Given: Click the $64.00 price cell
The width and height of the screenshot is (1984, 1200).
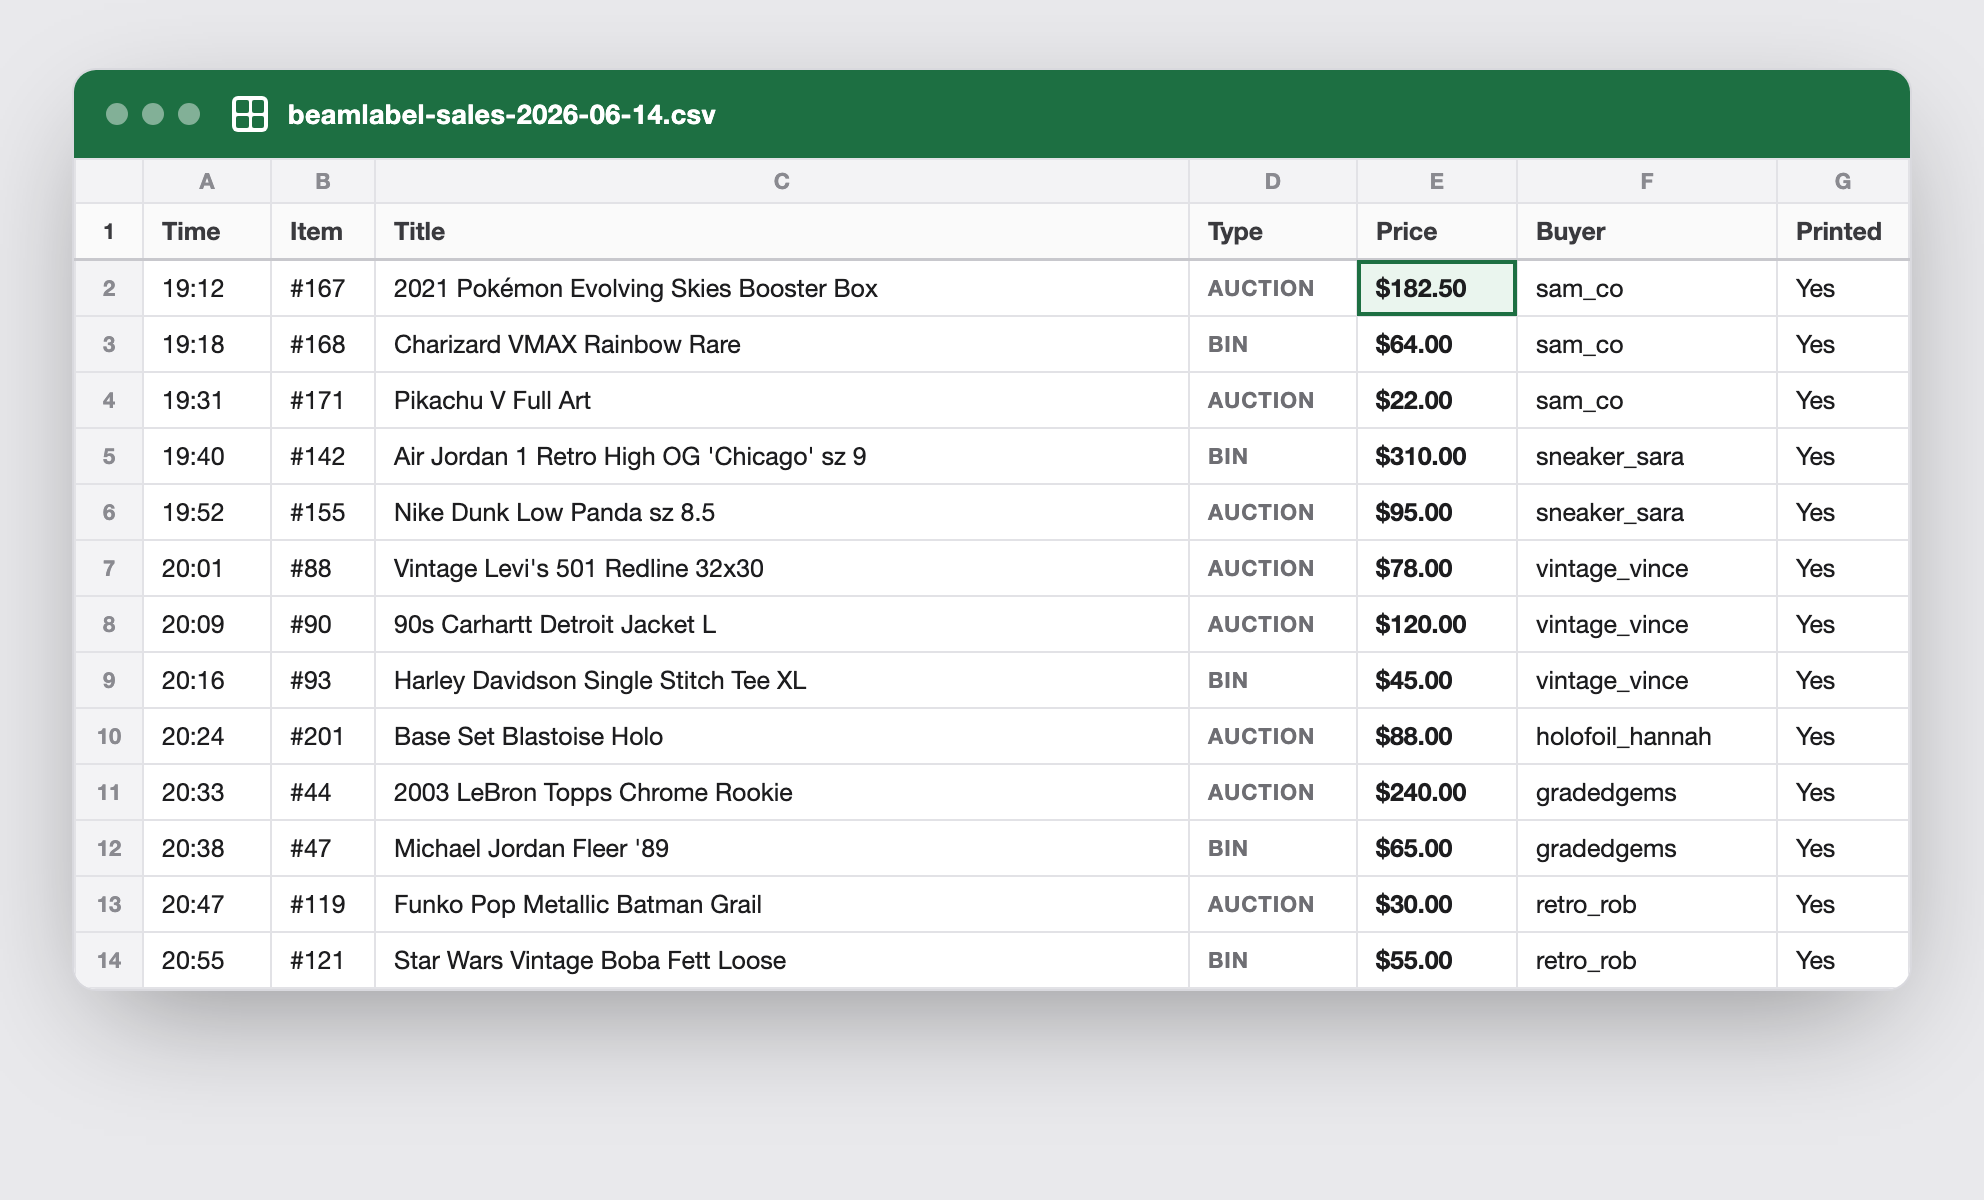Looking at the screenshot, I should click(x=1437, y=344).
